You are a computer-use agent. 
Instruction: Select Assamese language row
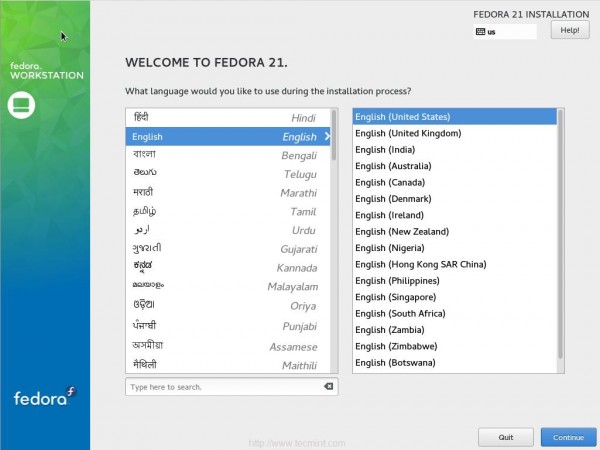point(228,346)
